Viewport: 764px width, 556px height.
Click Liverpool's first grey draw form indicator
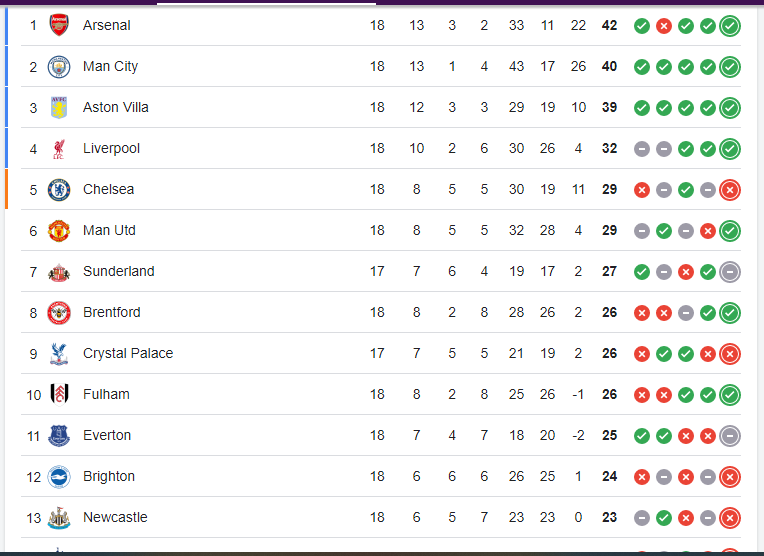(641, 148)
